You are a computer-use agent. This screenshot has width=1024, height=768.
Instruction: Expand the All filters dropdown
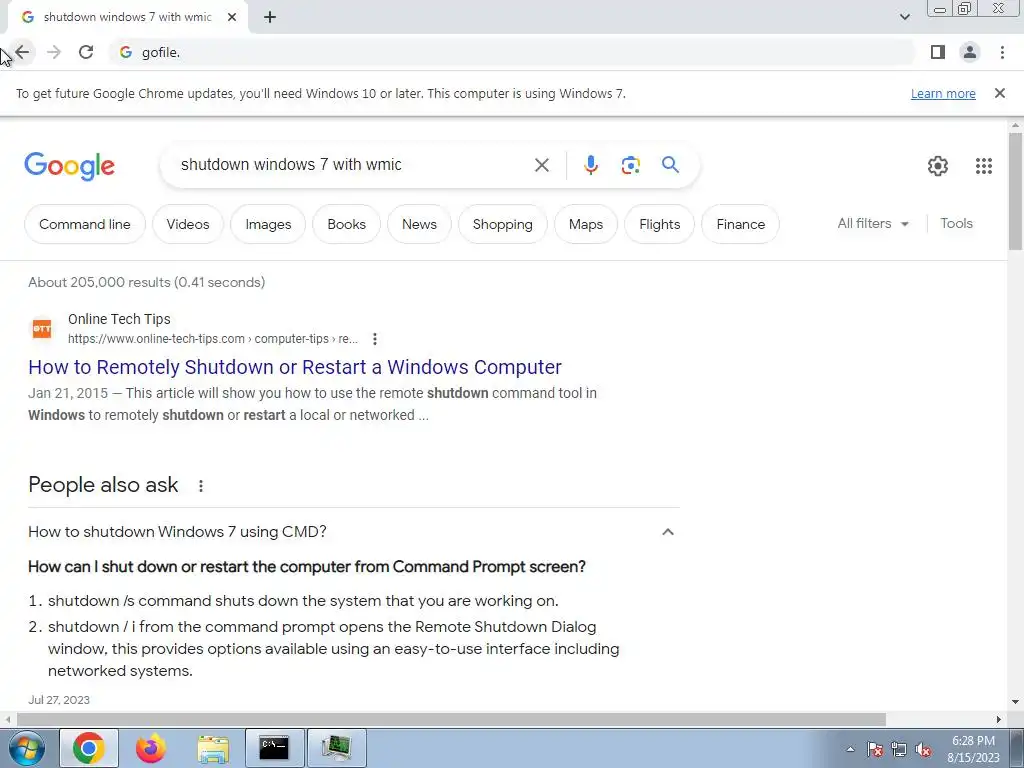point(872,223)
